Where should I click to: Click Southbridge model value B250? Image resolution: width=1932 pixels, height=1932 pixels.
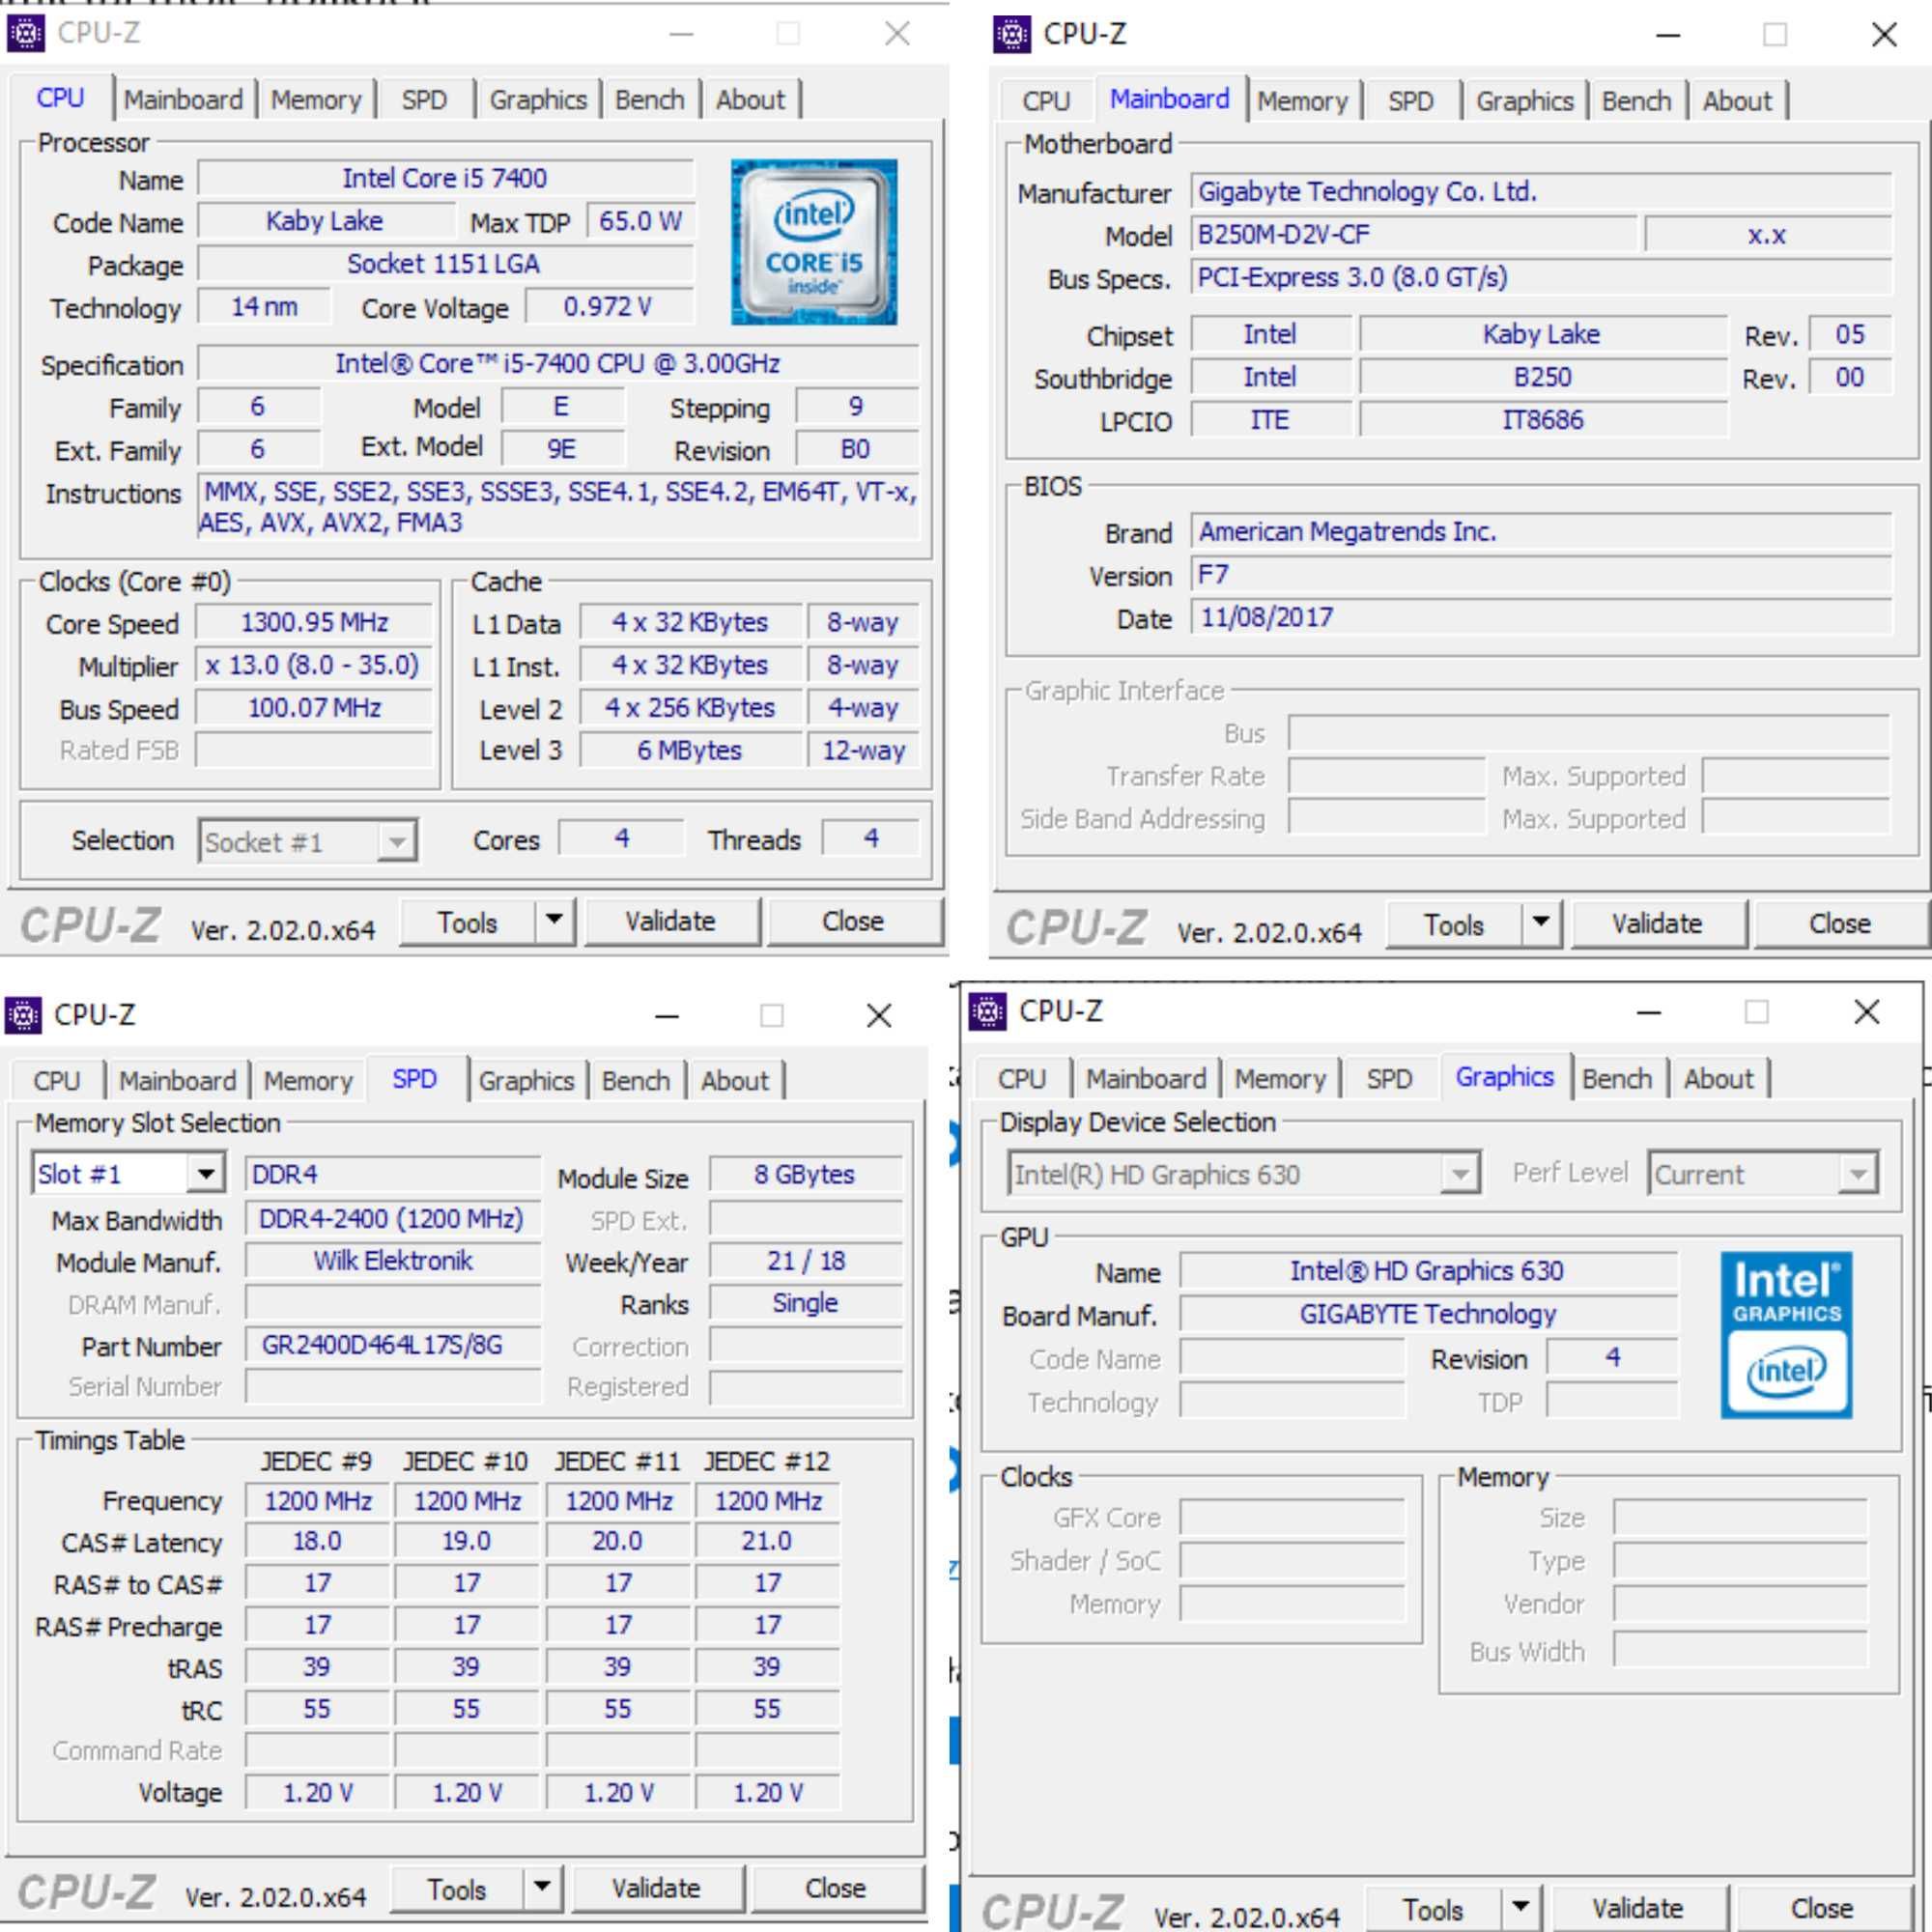click(x=1542, y=377)
